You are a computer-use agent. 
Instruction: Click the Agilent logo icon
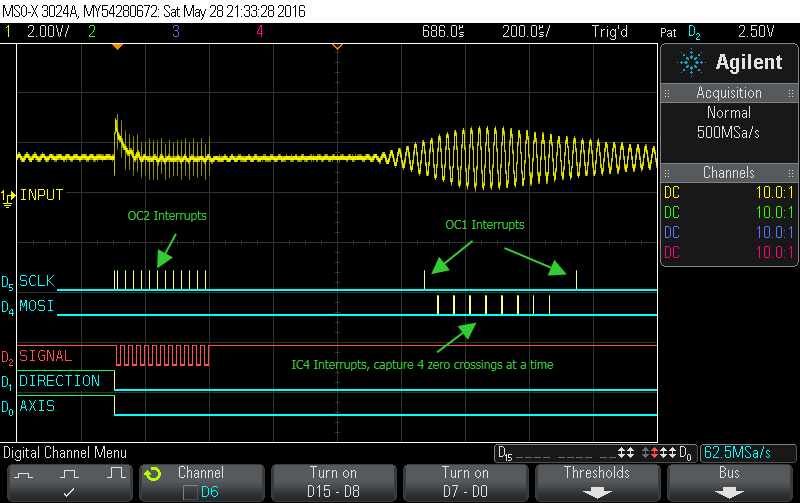[x=692, y=62]
